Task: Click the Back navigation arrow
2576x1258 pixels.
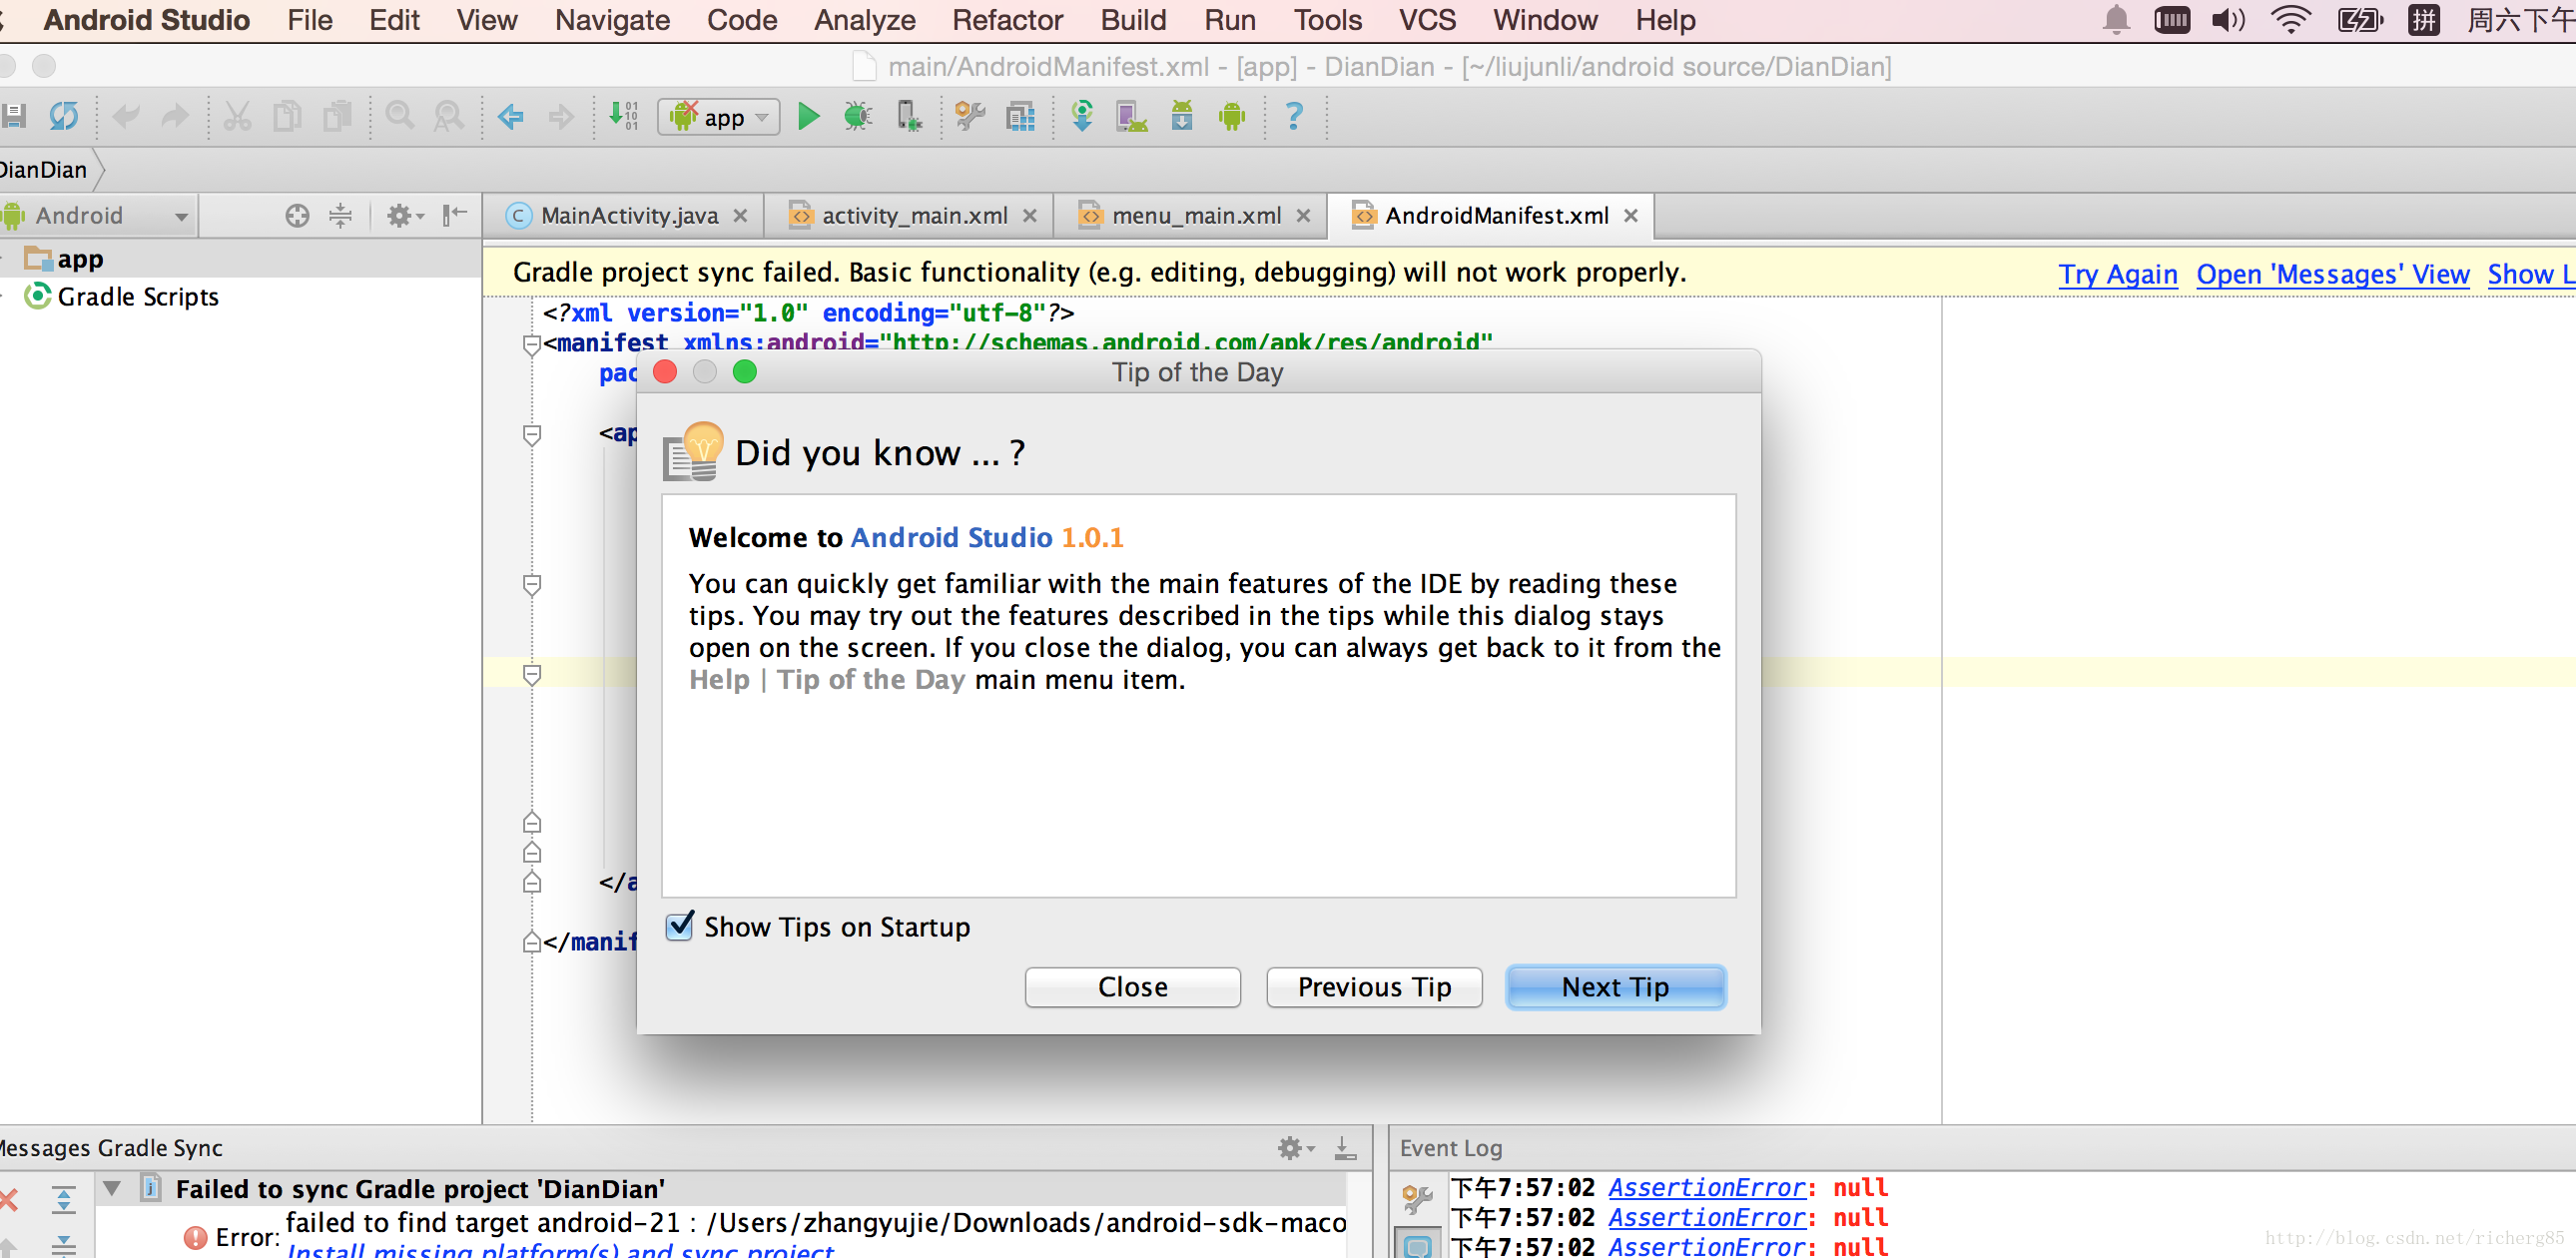Action: click(x=511, y=116)
